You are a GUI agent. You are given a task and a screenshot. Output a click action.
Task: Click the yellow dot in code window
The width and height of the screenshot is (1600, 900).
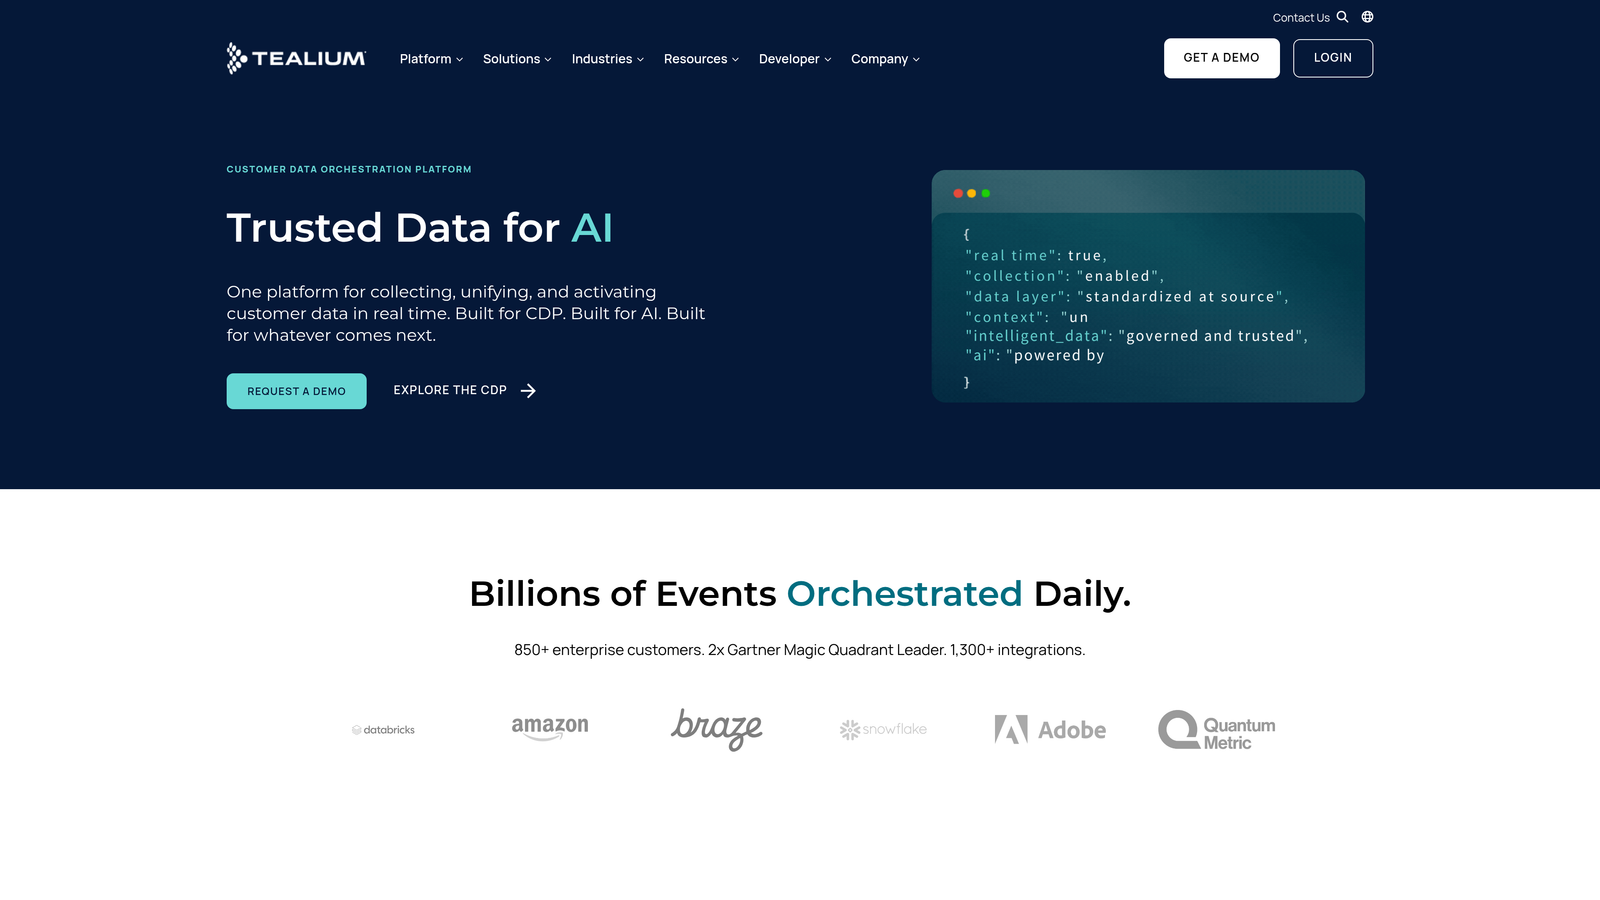coord(972,193)
